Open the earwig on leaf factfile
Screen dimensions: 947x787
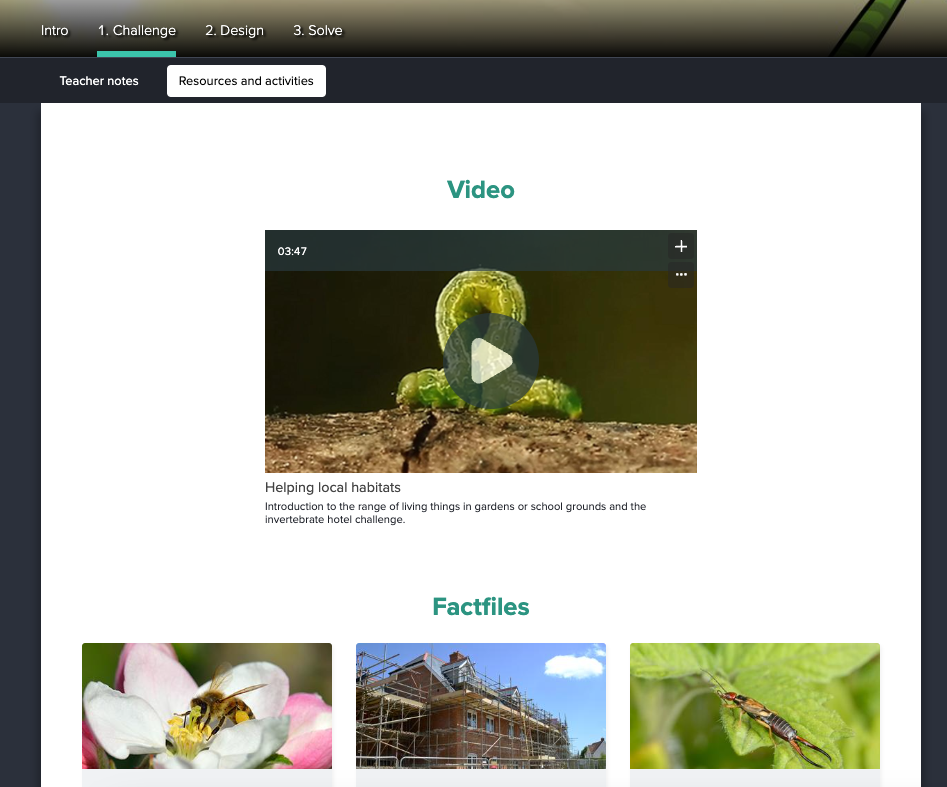tap(755, 706)
